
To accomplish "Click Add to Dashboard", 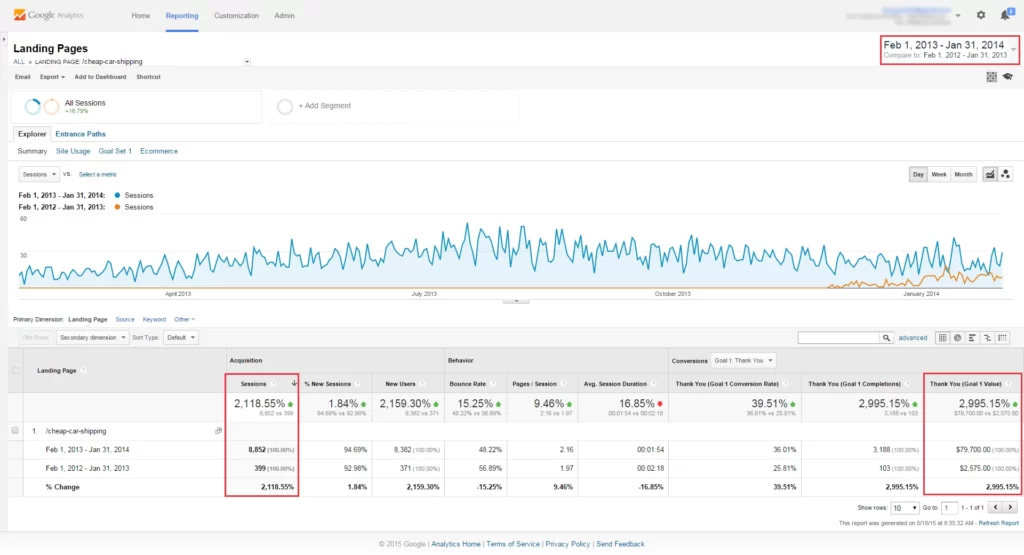I will point(100,77).
